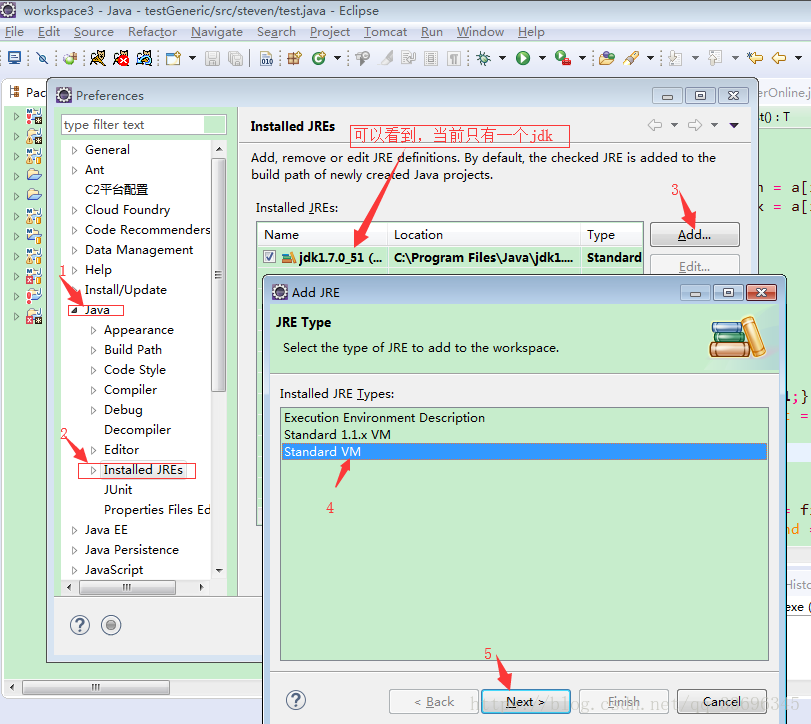Select Standard VM JRE type
The width and height of the screenshot is (811, 724).
pos(524,451)
